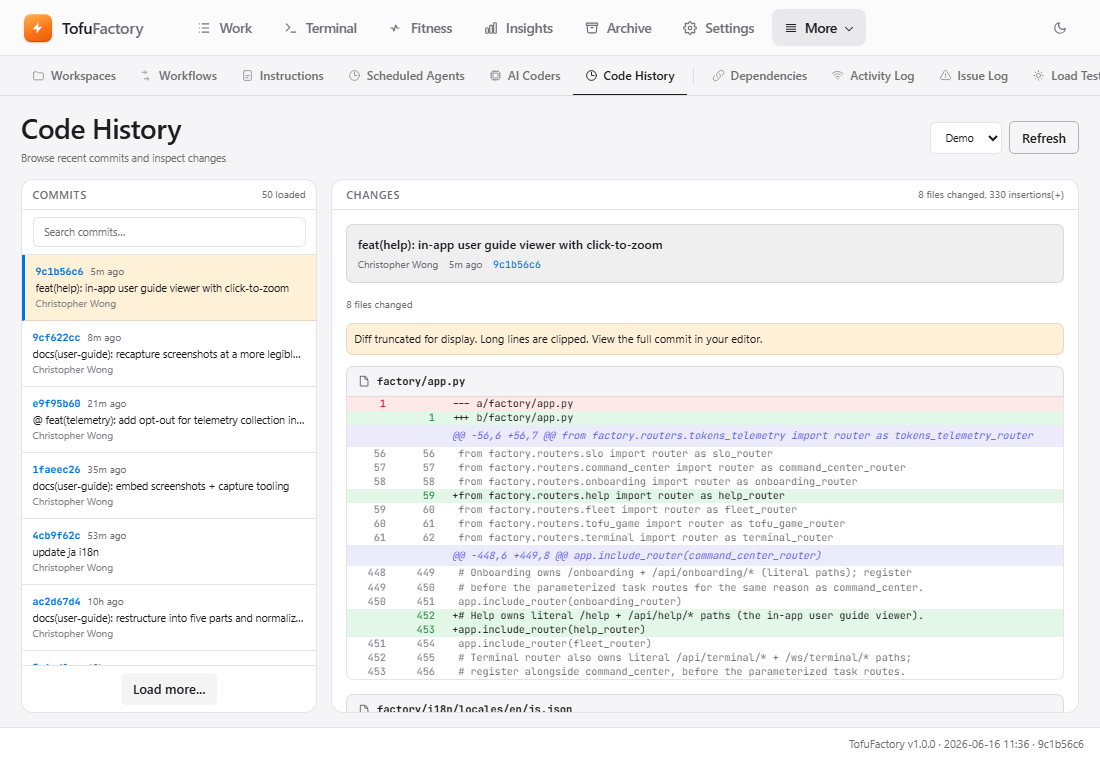Open the Terminal menu

click(x=321, y=28)
